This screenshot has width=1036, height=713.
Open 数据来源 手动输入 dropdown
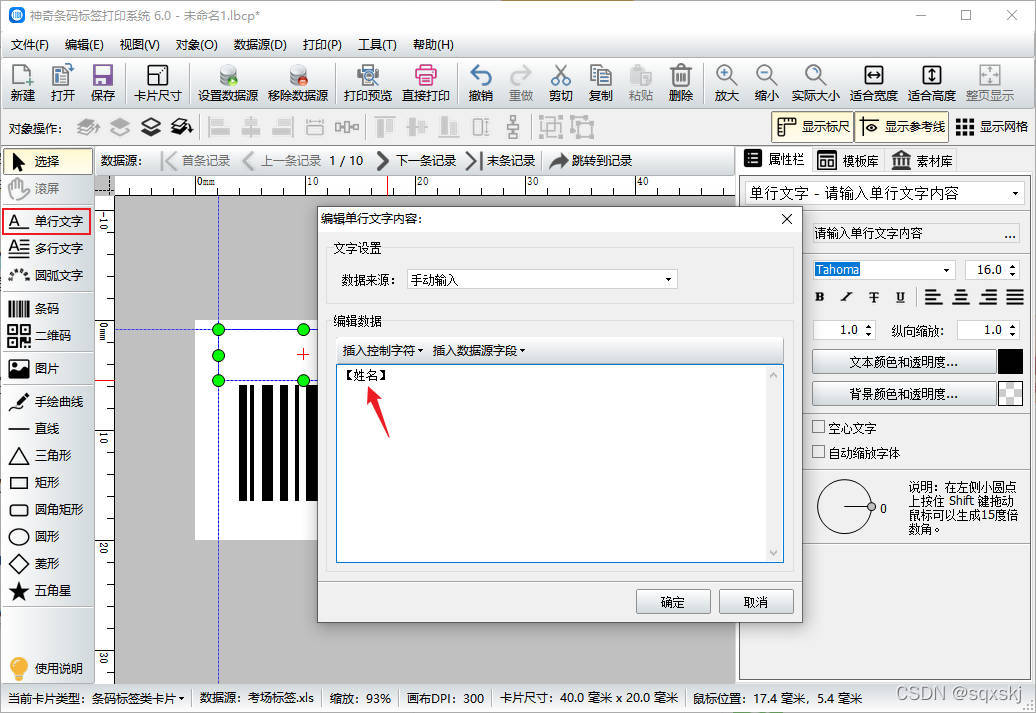(x=542, y=280)
